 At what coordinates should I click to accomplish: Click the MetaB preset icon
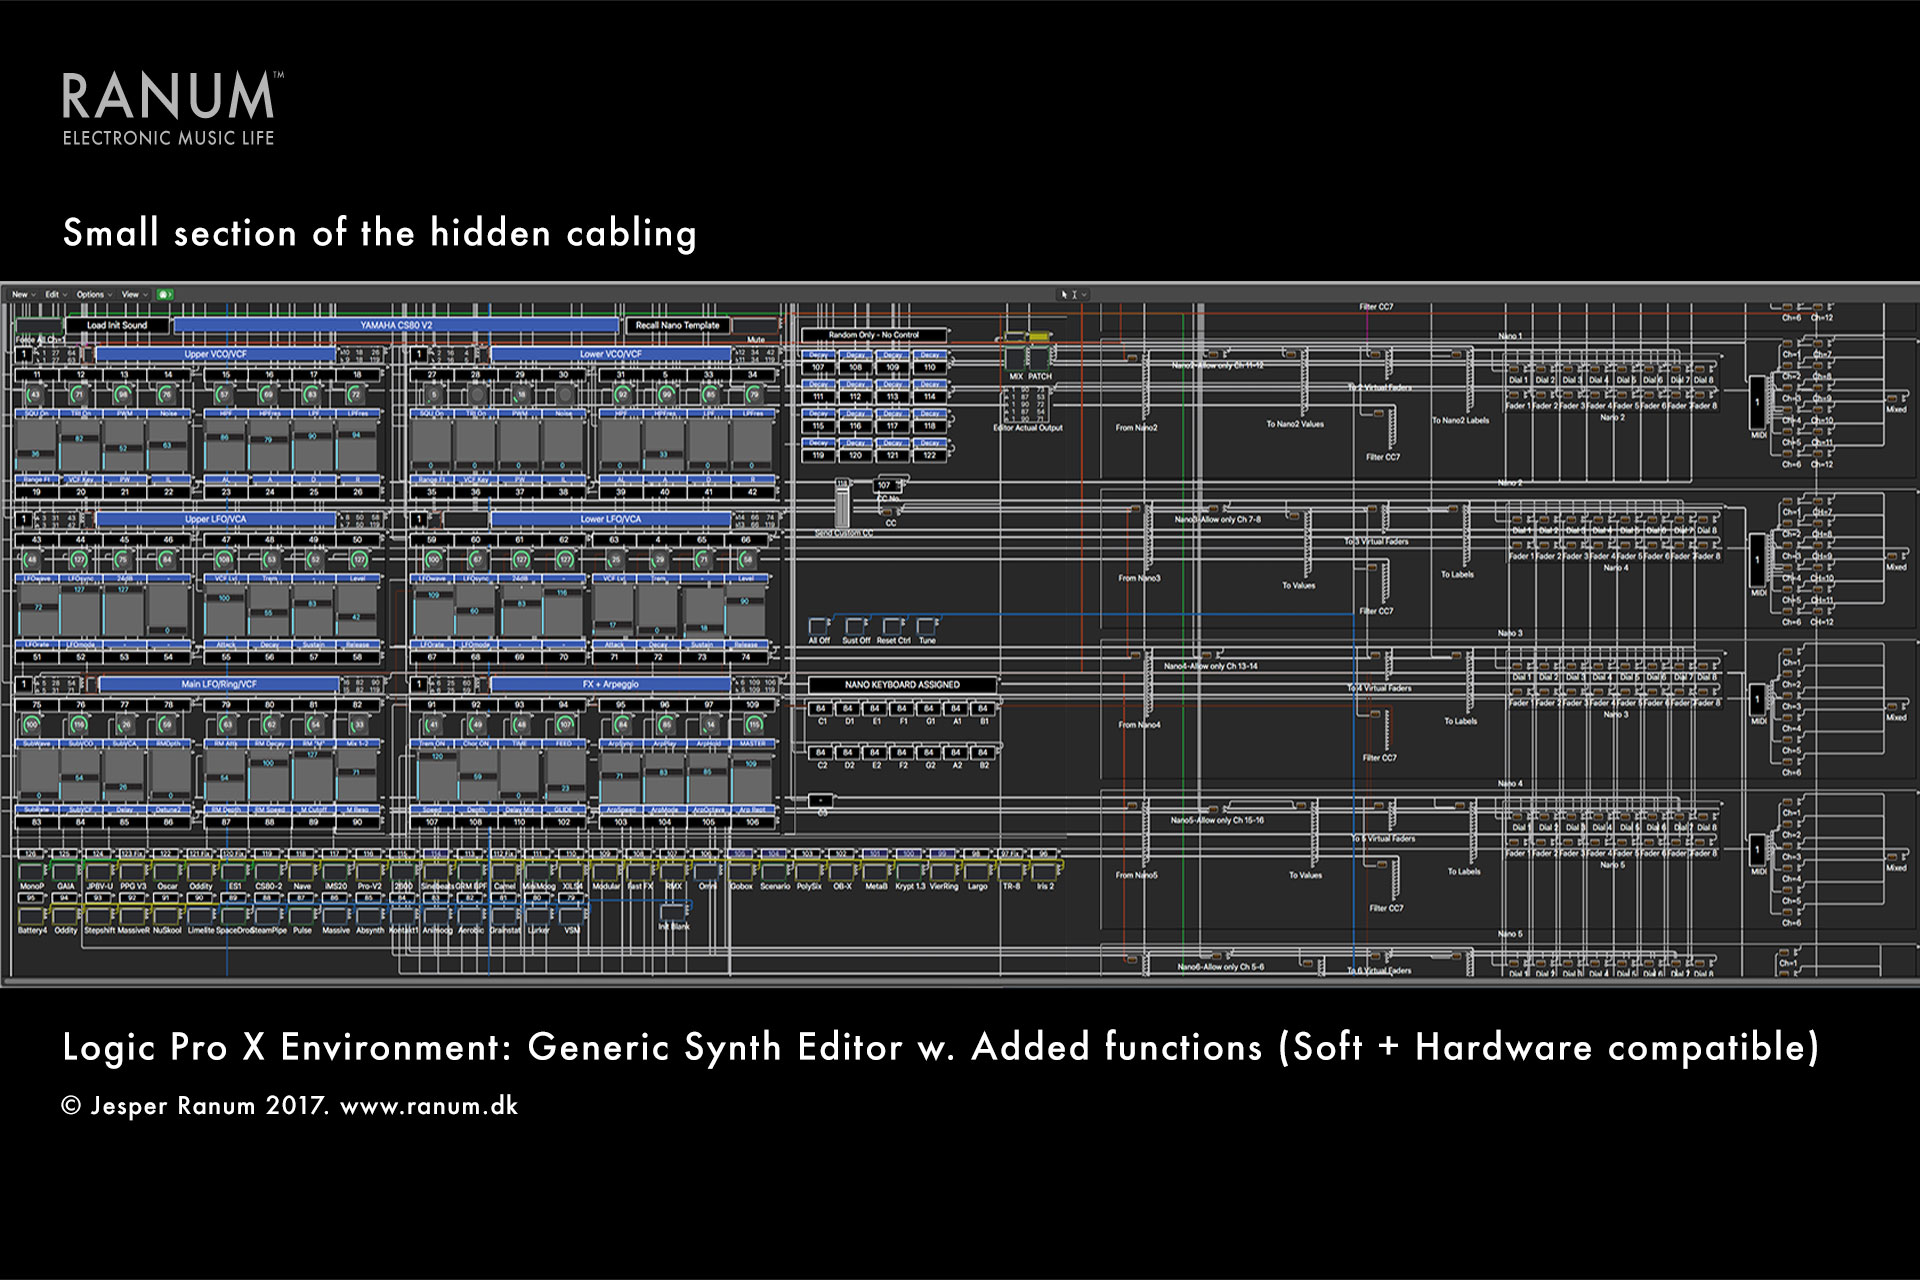click(x=876, y=872)
